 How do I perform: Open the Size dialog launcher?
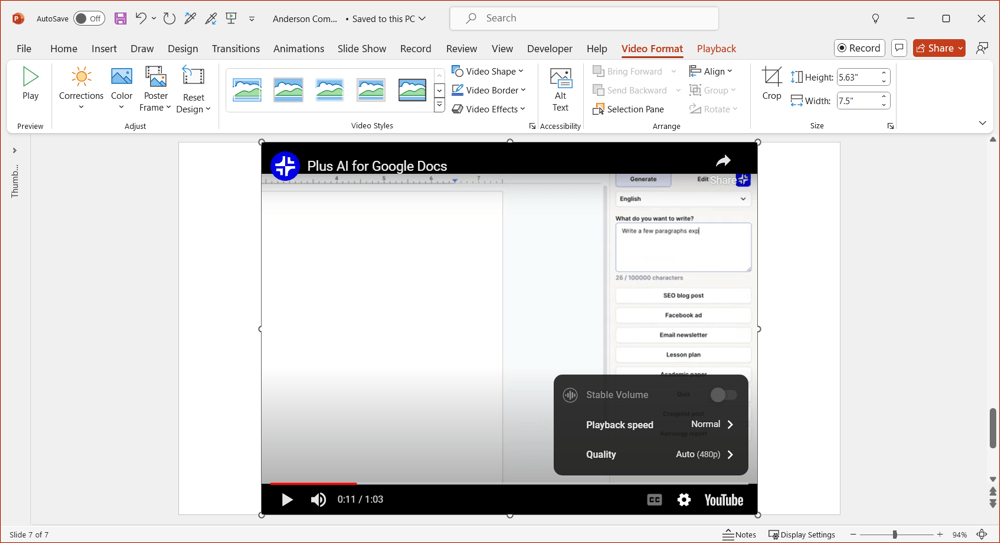click(890, 126)
